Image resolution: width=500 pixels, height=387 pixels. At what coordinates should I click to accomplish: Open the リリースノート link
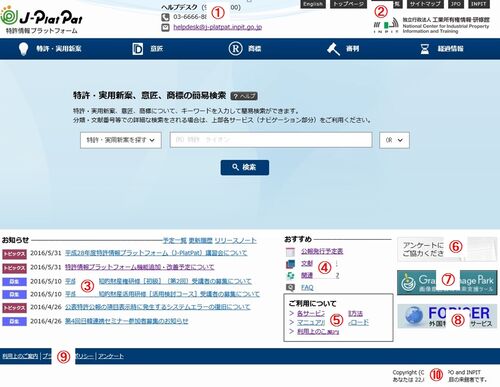(x=235, y=241)
